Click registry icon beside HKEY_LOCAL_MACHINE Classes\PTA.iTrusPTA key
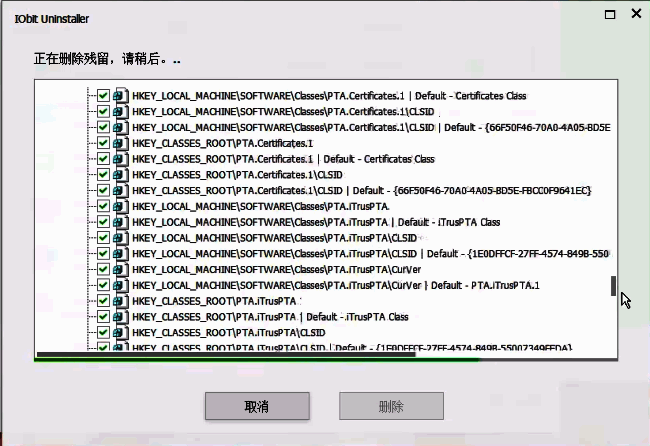The height and width of the screenshot is (446, 650). [121, 206]
